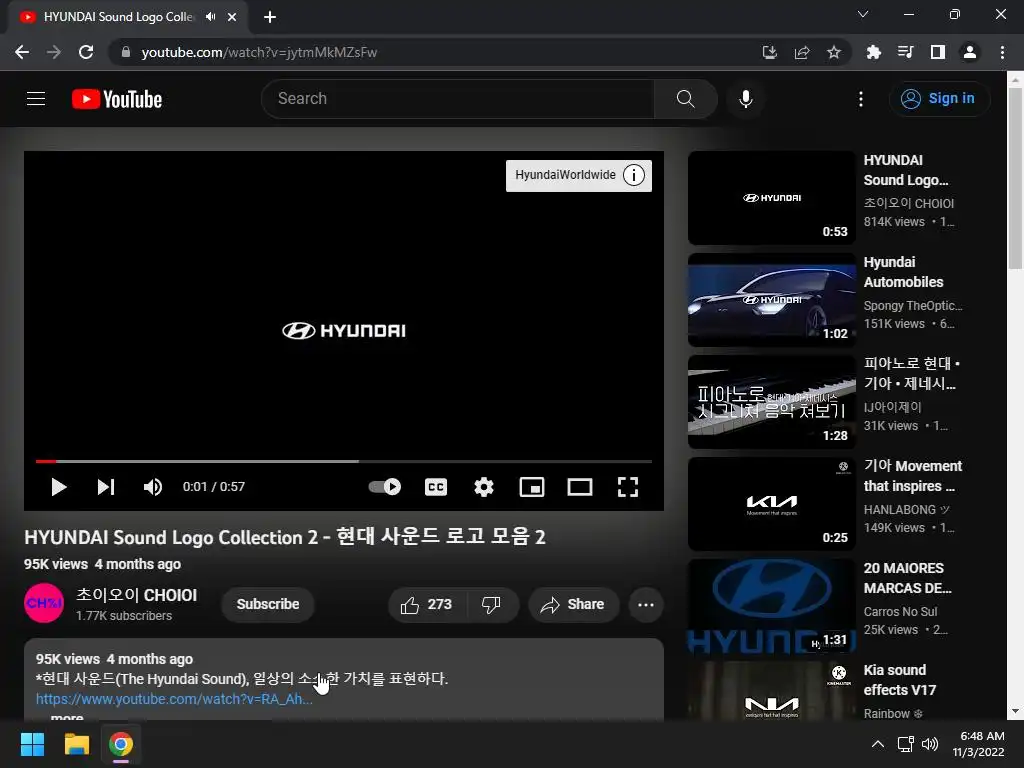Screen dimensions: 1024x768
Task: Click the address bar URL
Action: pos(259,52)
